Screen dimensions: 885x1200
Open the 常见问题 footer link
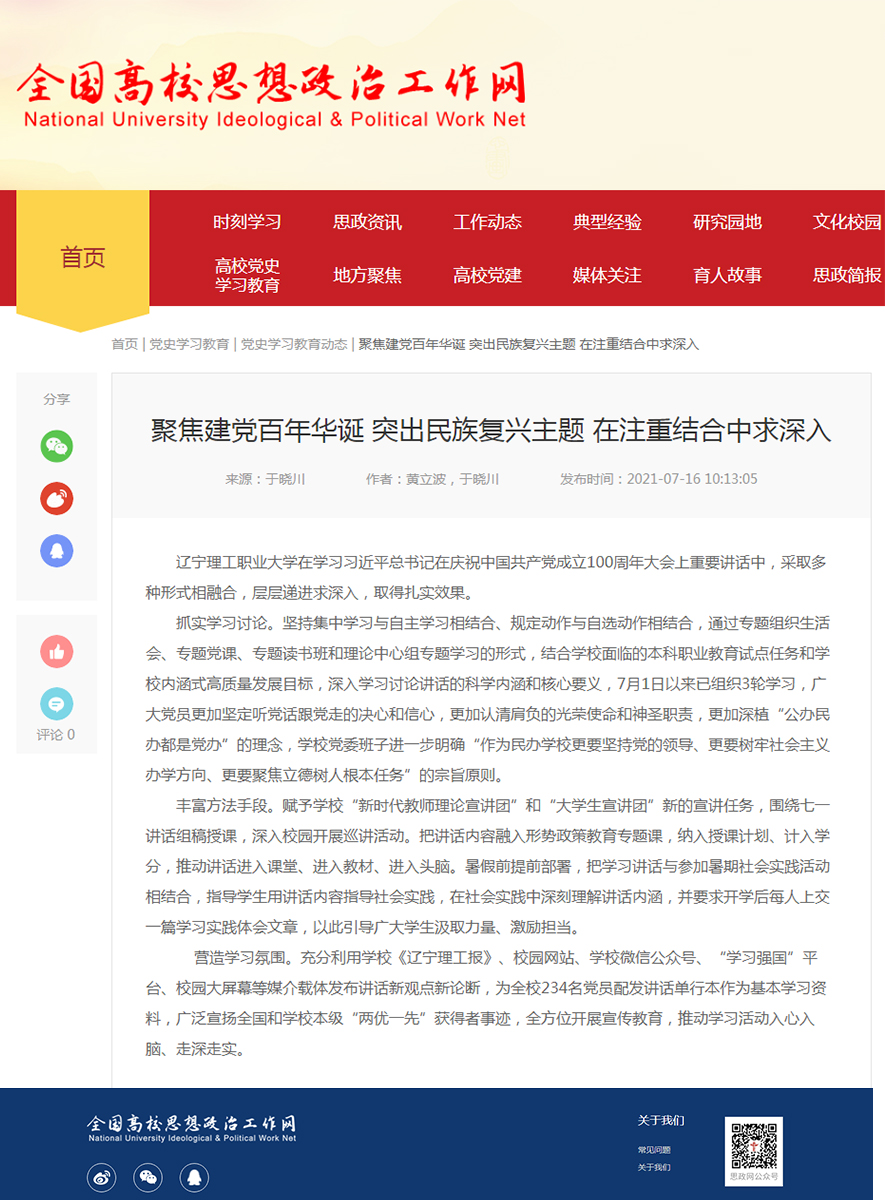(x=654, y=1151)
